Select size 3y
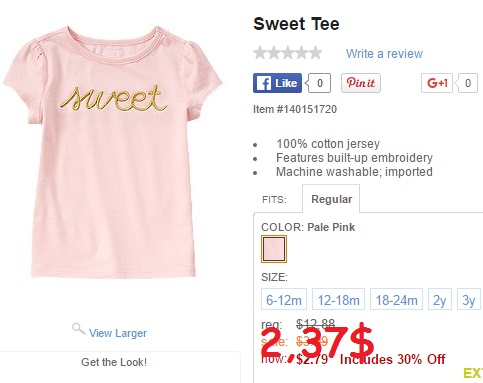The height and width of the screenshot is (383, 483). click(469, 300)
